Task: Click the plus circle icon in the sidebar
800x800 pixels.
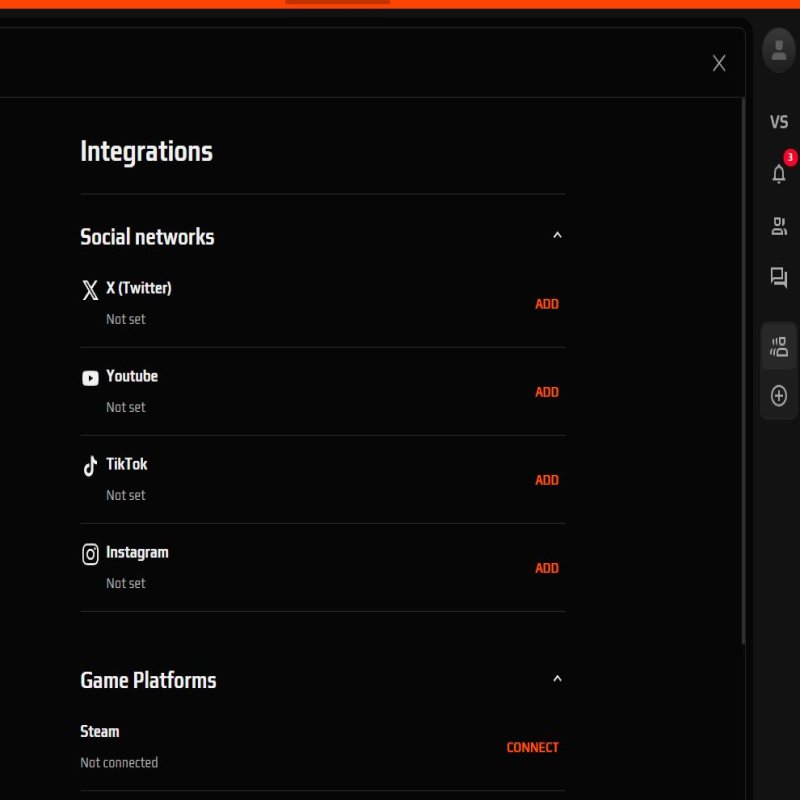Action: [x=779, y=396]
